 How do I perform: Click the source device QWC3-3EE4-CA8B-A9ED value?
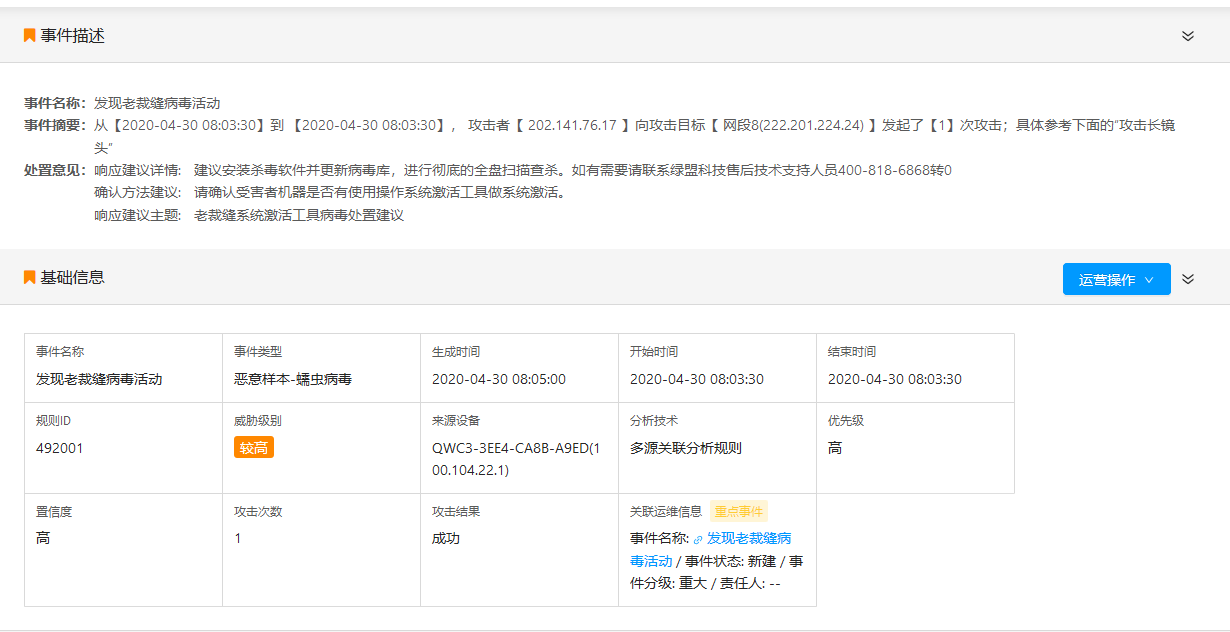click(509, 448)
